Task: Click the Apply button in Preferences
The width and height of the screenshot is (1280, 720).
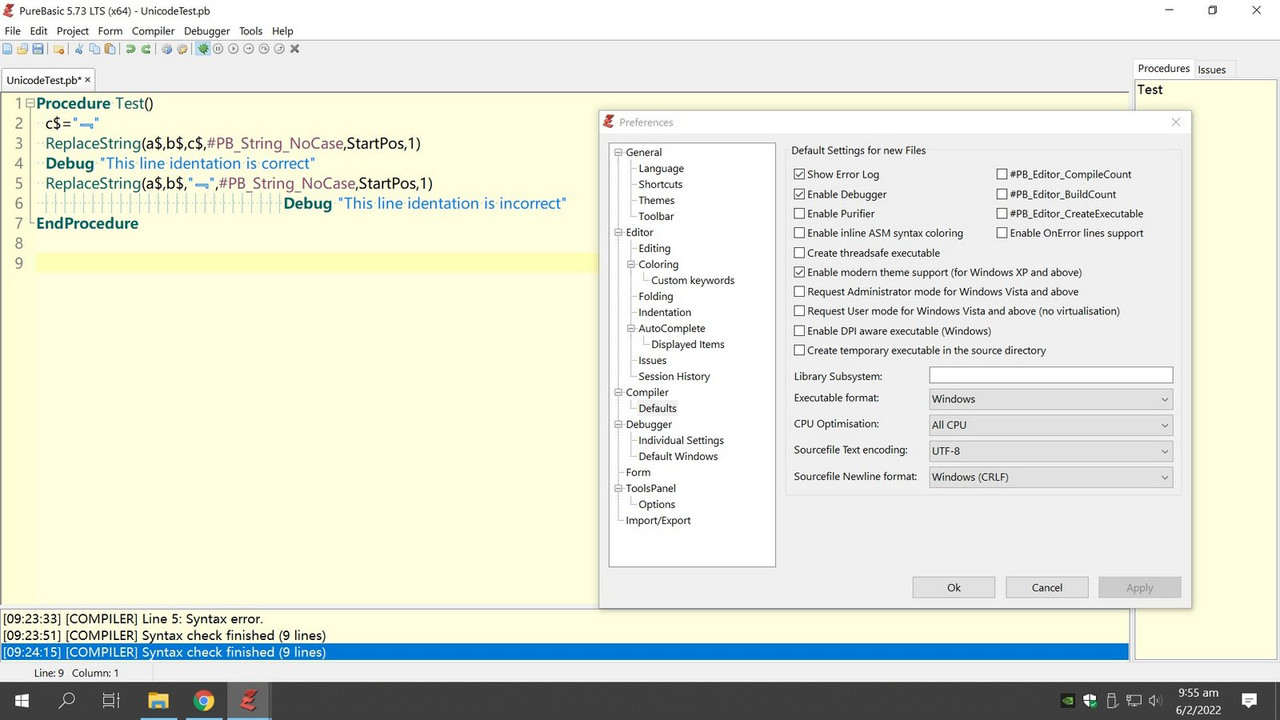Action: tap(1140, 588)
